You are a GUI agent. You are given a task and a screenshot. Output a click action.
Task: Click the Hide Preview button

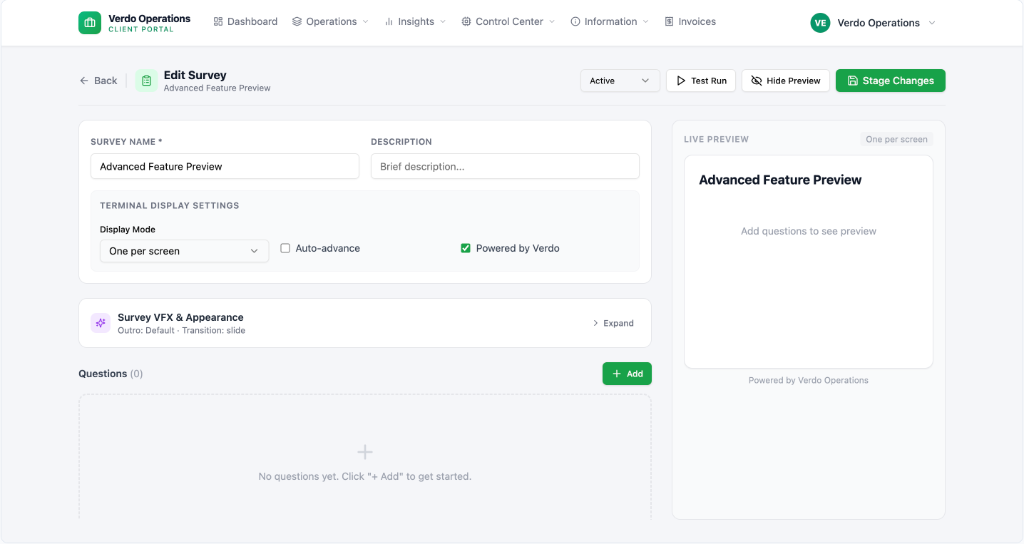(786, 80)
